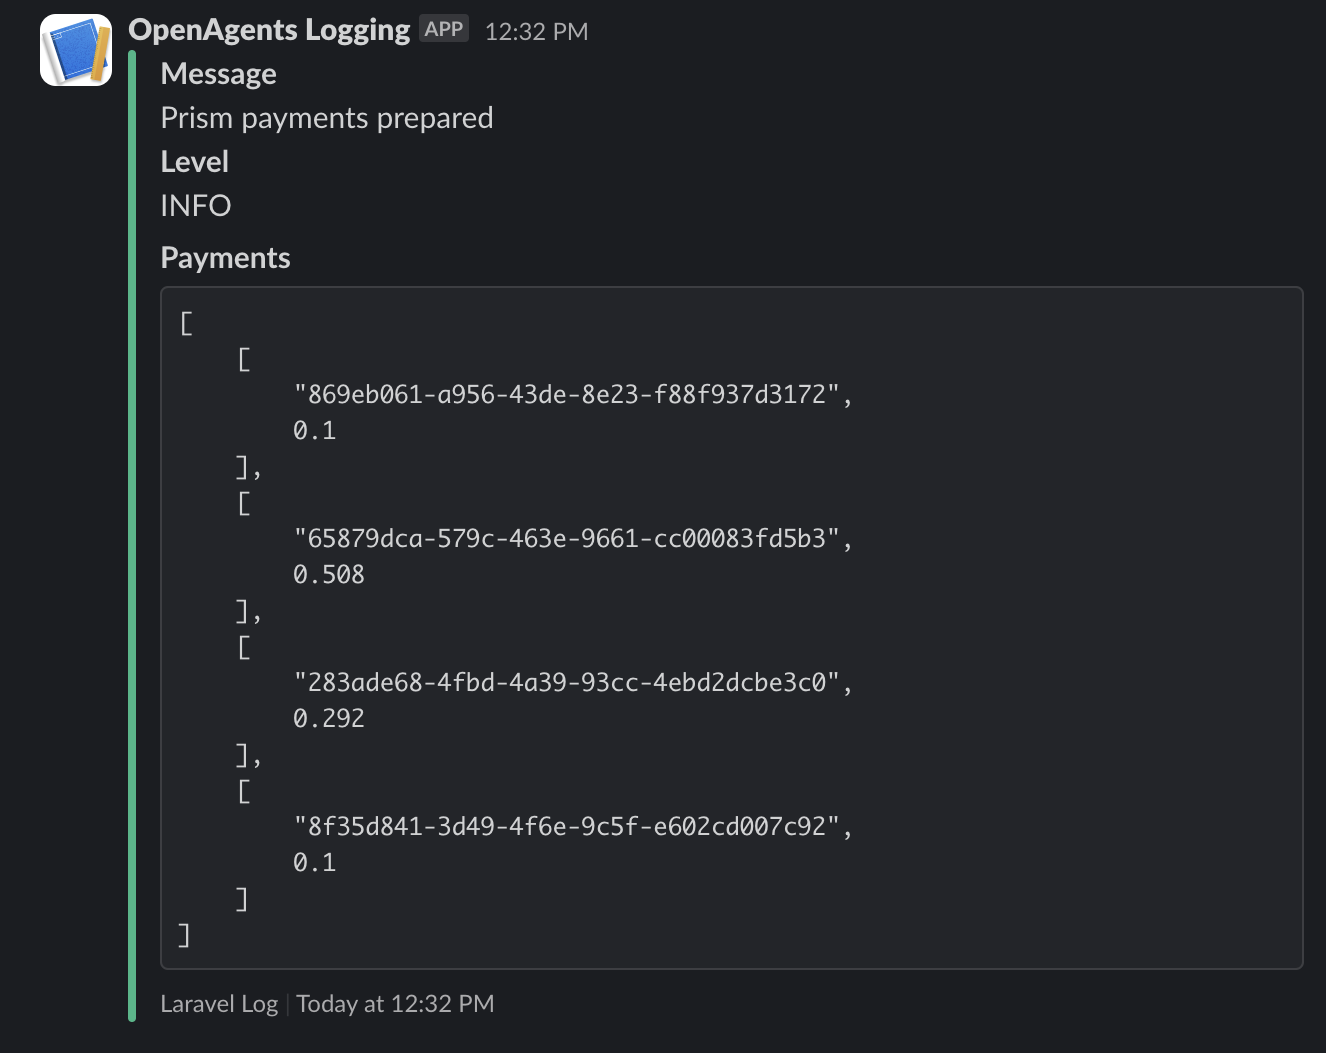
Task: Click the payment ID starting with 869eb061
Action: tap(567, 395)
